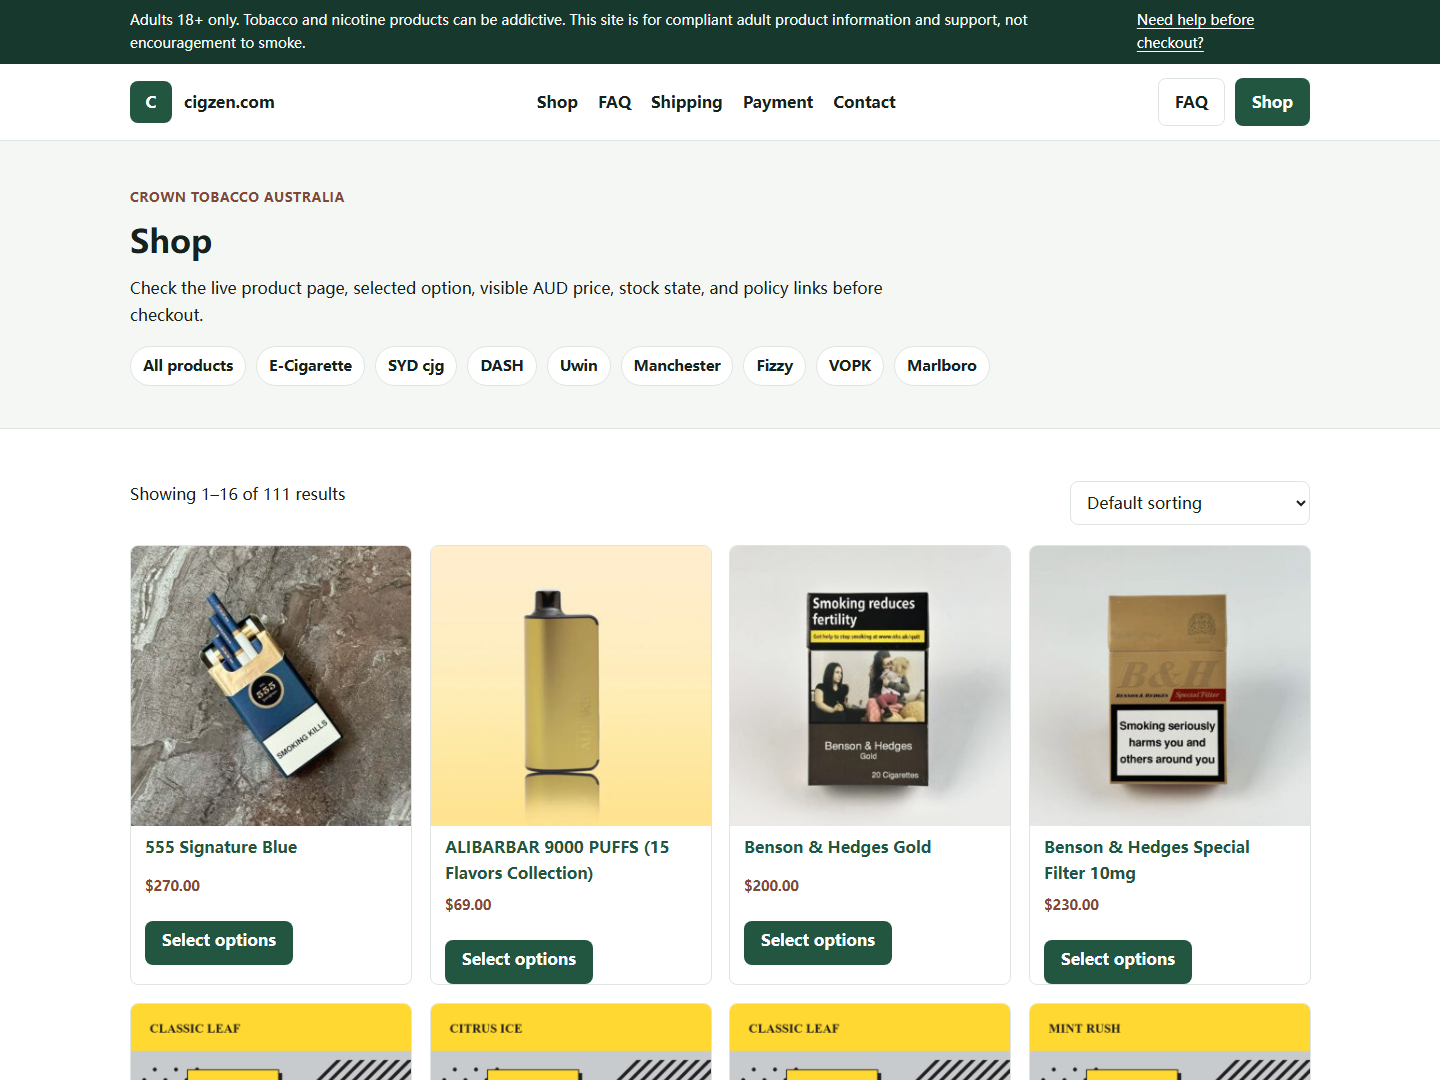Viewport: 1440px width, 1080px height.
Task: Select the All products filter chip
Action: (x=188, y=366)
